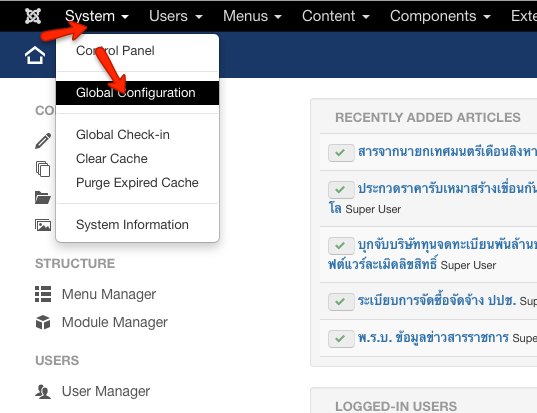Click the image media manager icon
Viewport: 537px width, 413px height.
(x=43, y=225)
